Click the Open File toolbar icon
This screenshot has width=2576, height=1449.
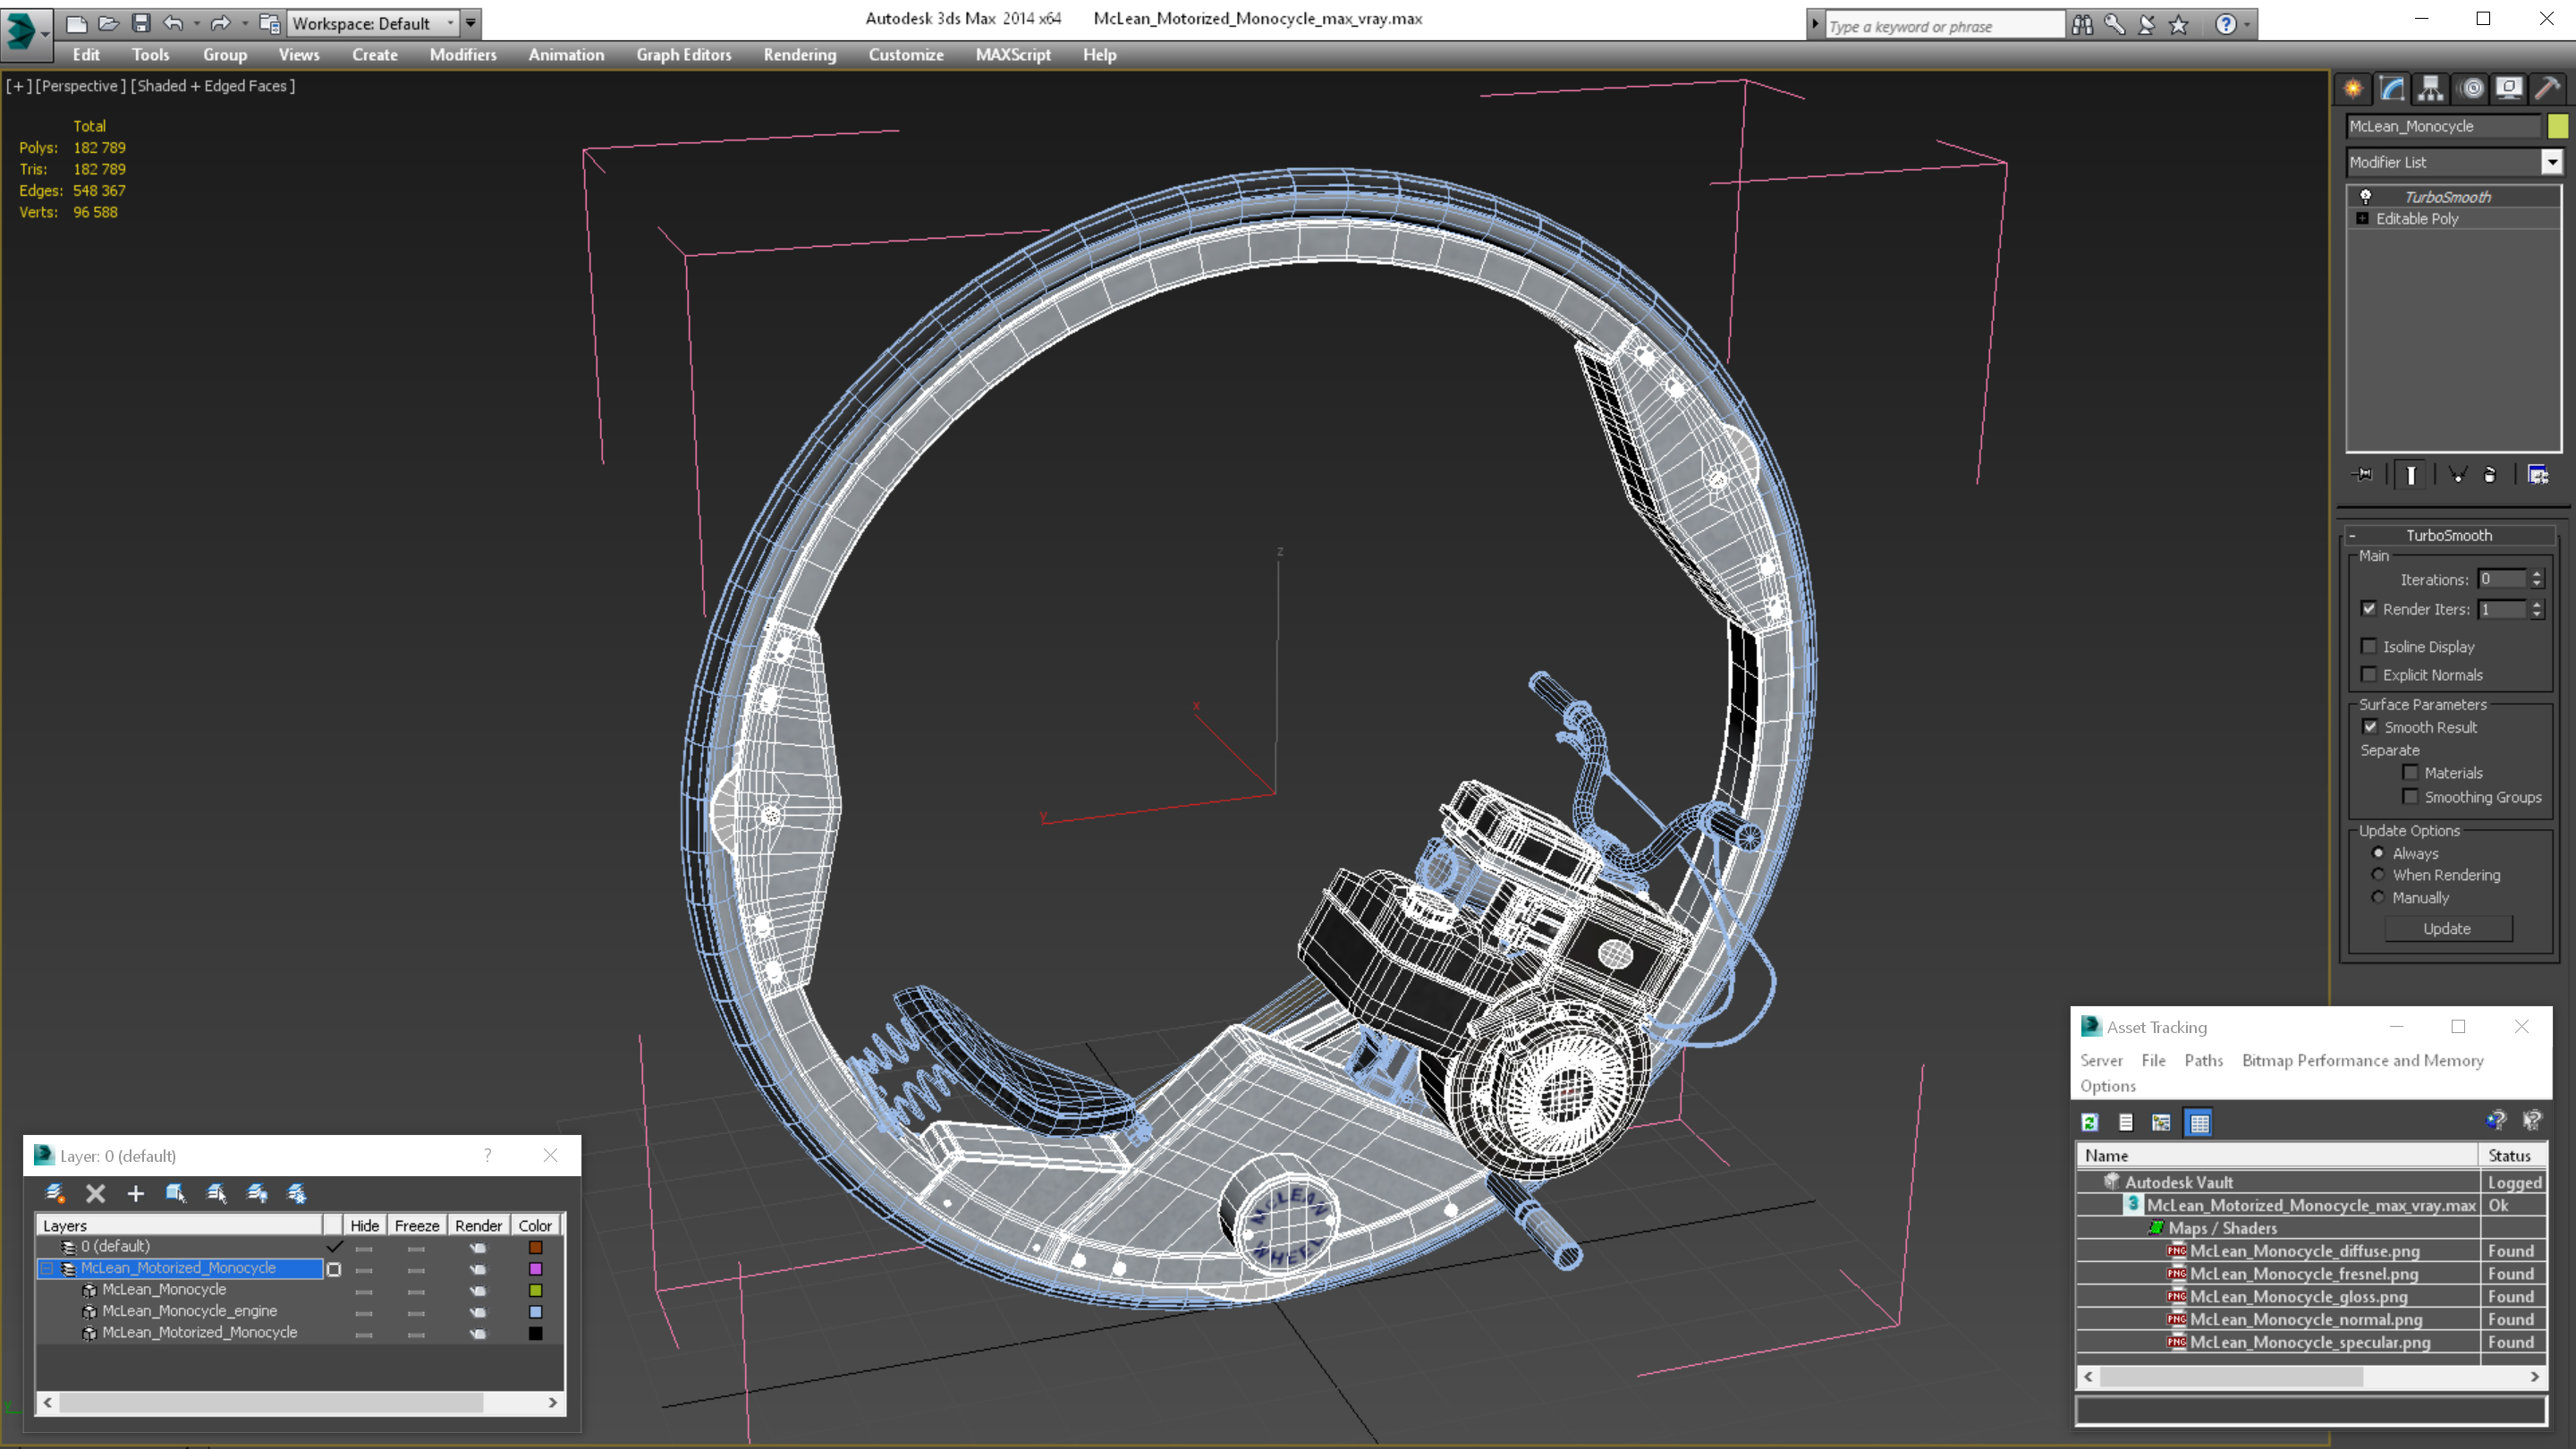(109, 23)
